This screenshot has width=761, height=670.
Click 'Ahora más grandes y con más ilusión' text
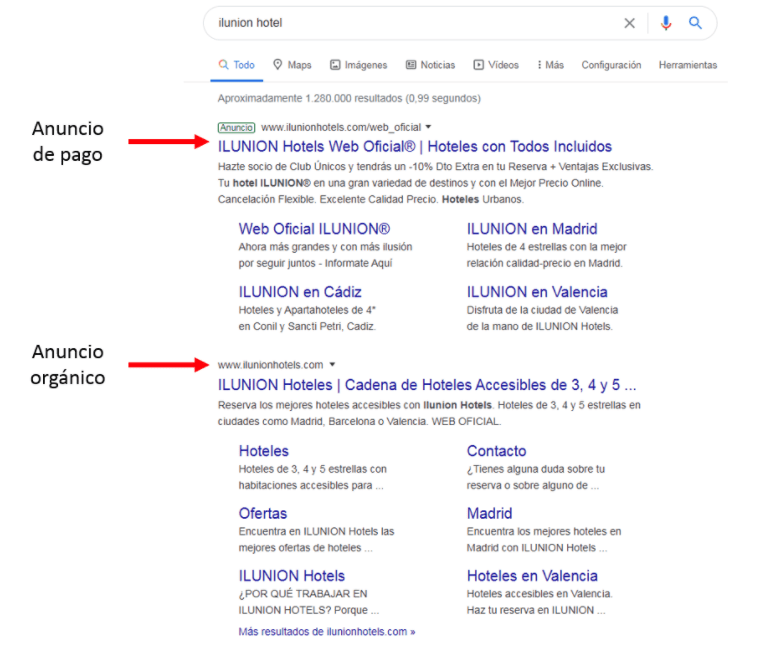[x=325, y=247]
